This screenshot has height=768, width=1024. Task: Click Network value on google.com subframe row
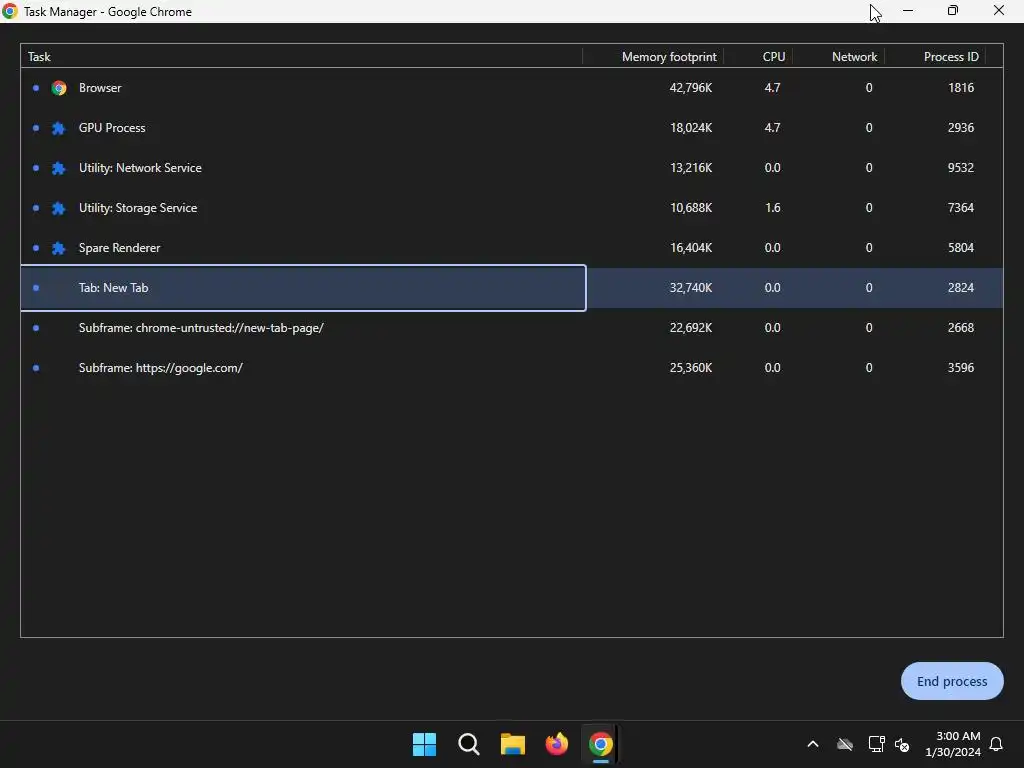point(869,368)
